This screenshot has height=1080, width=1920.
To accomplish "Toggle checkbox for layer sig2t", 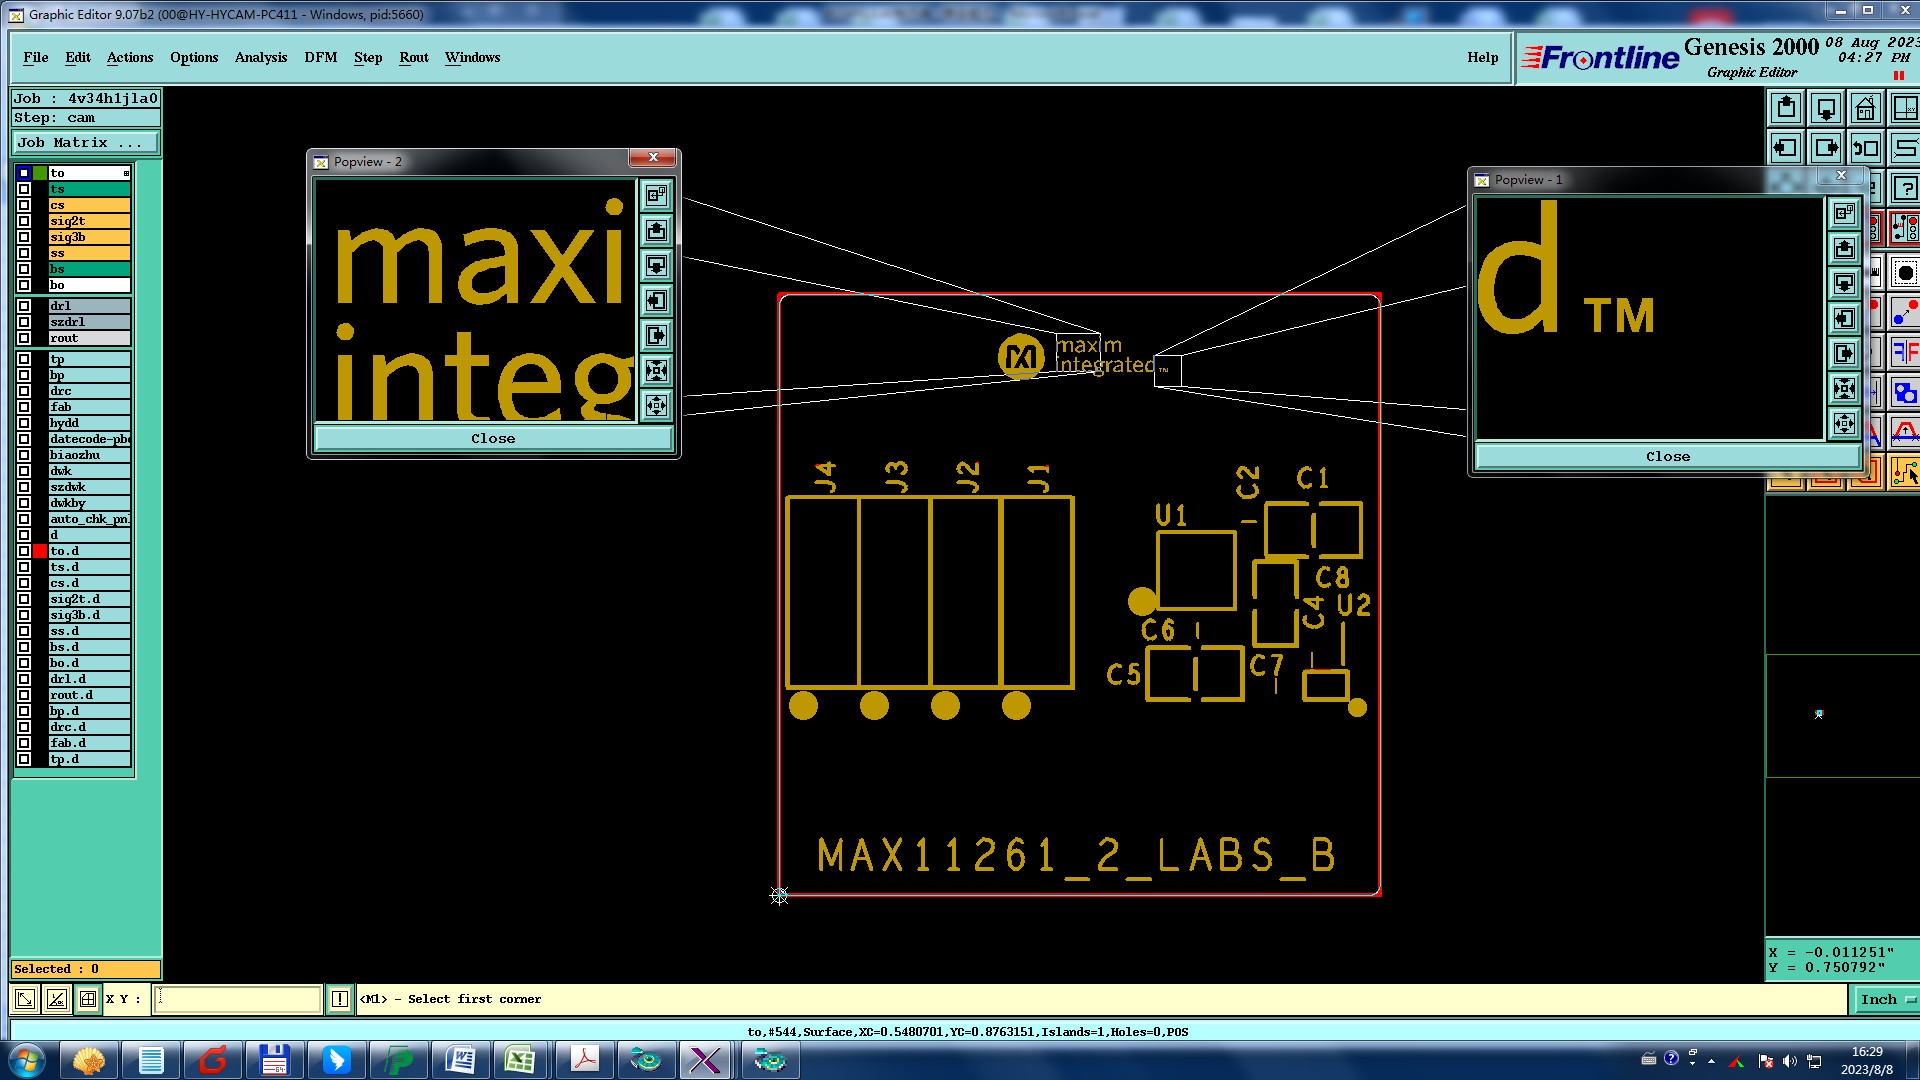I will coord(24,221).
